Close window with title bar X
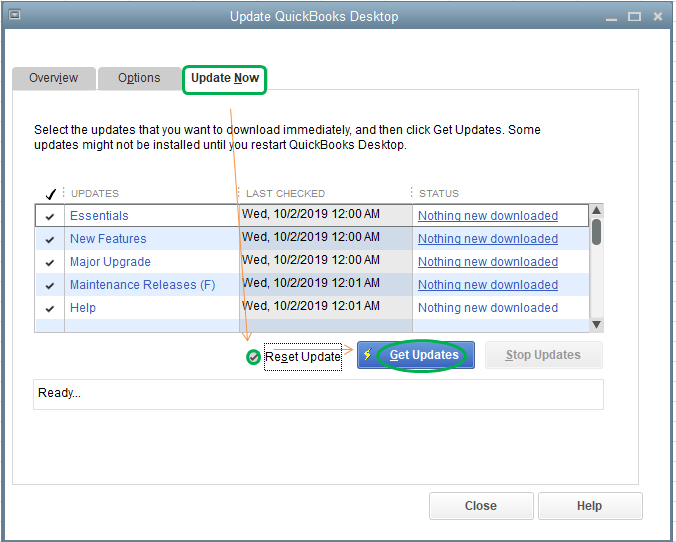This screenshot has width=676, height=542. point(657,16)
